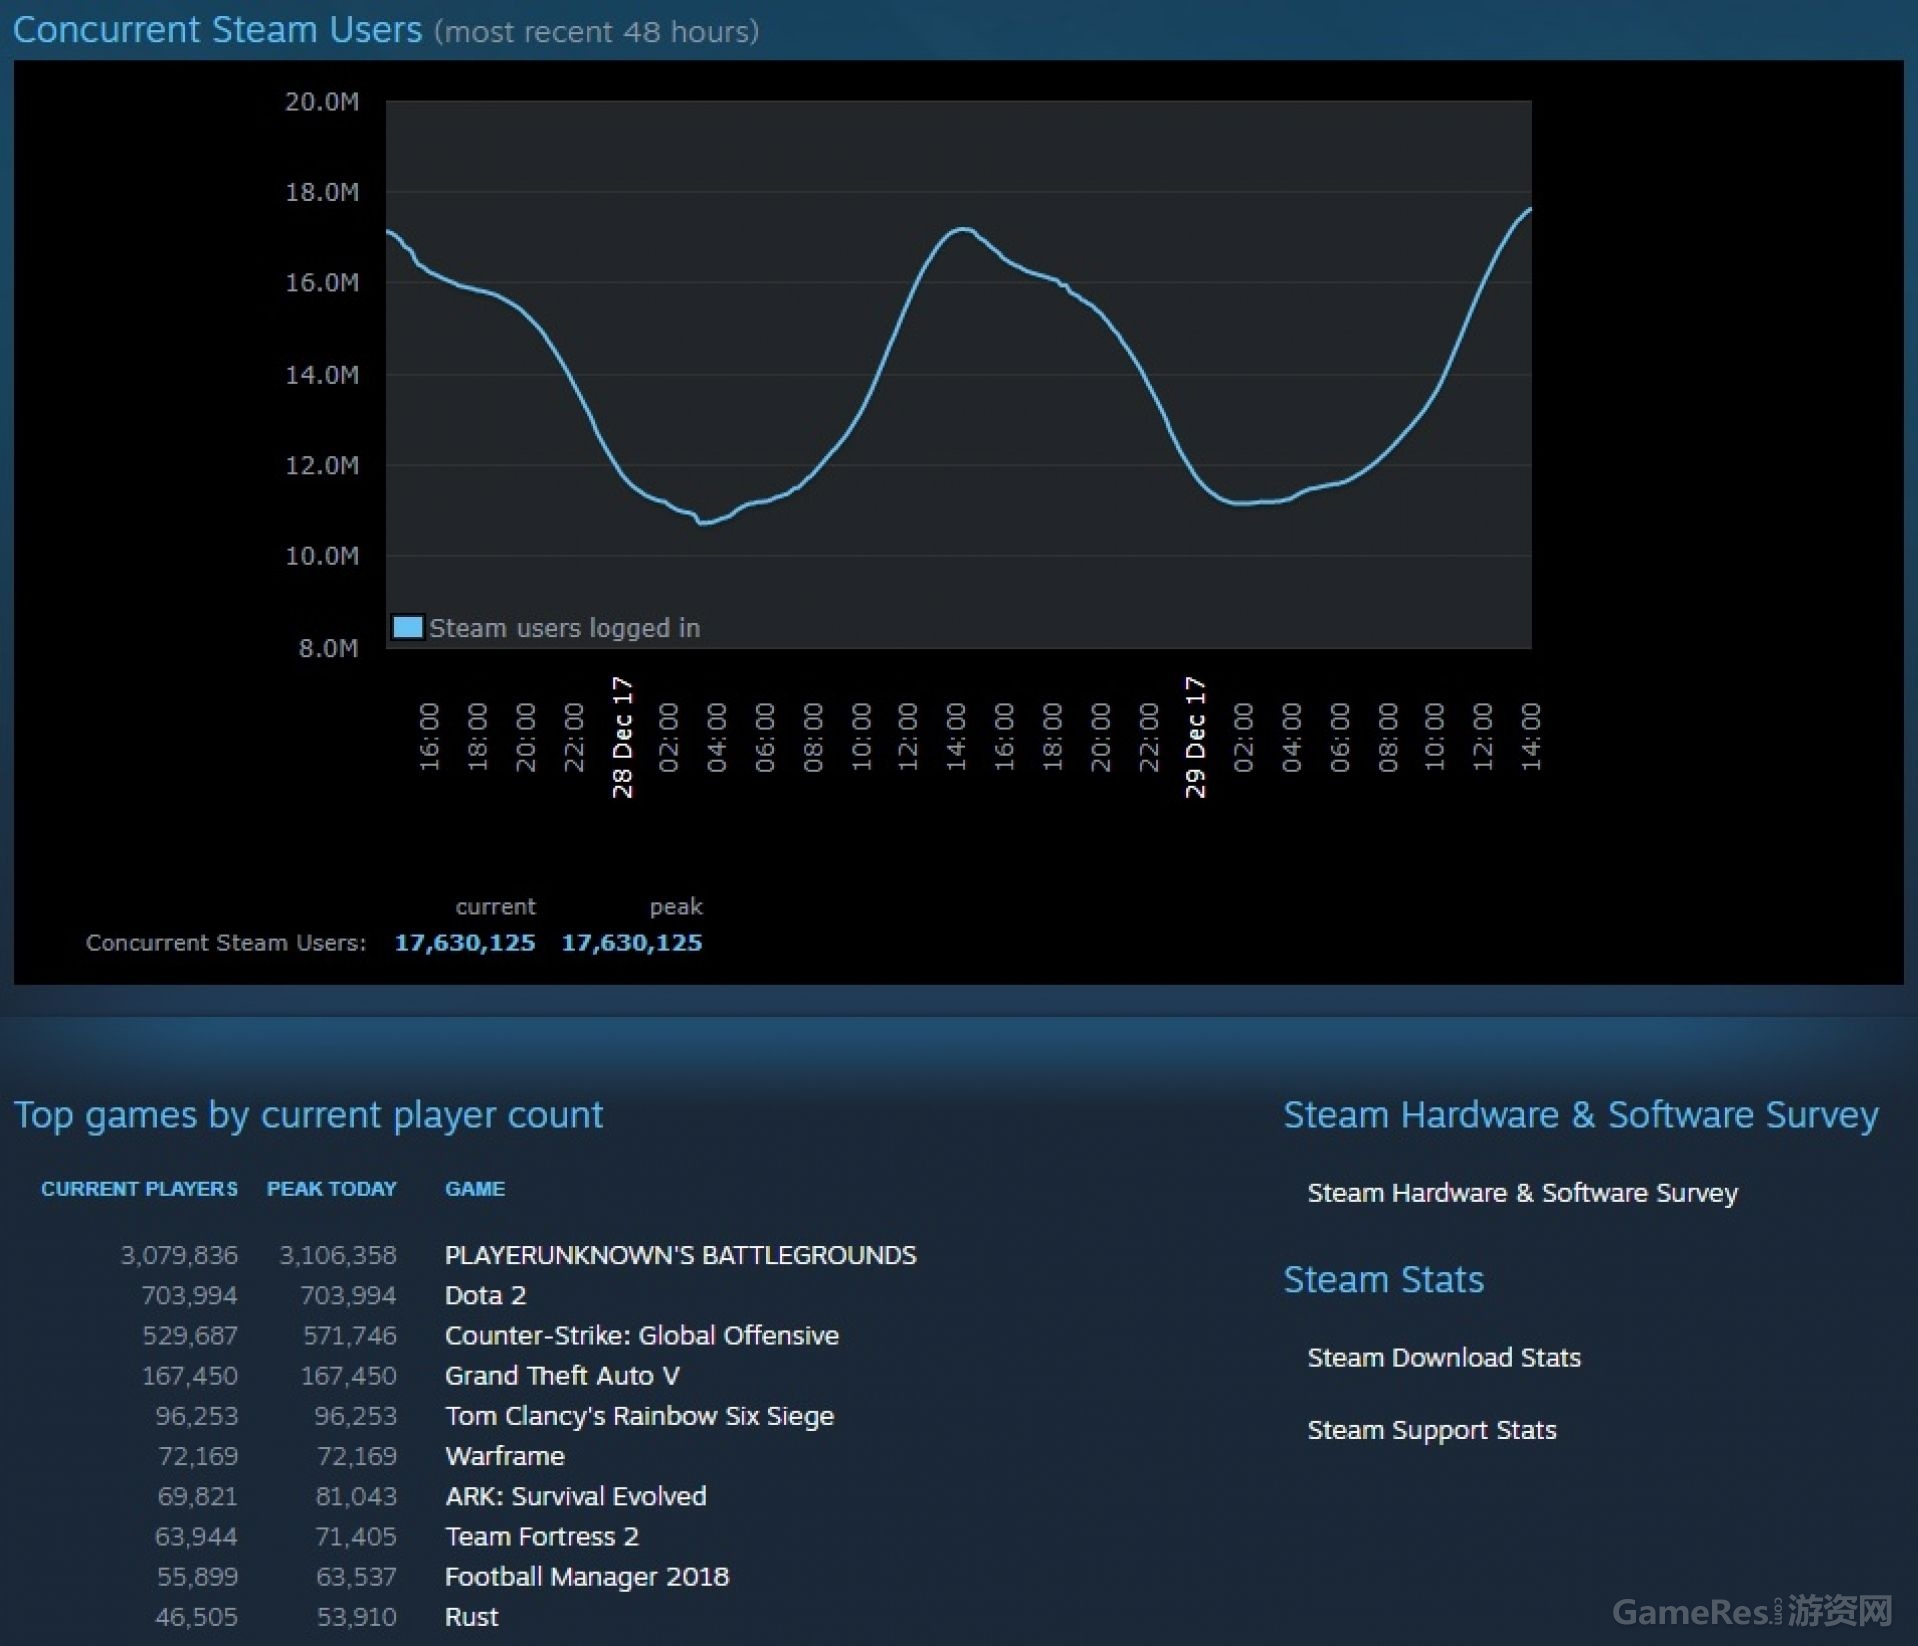
Task: Click Dota 2 current players 703,994
Action: pyautogui.click(x=189, y=1295)
